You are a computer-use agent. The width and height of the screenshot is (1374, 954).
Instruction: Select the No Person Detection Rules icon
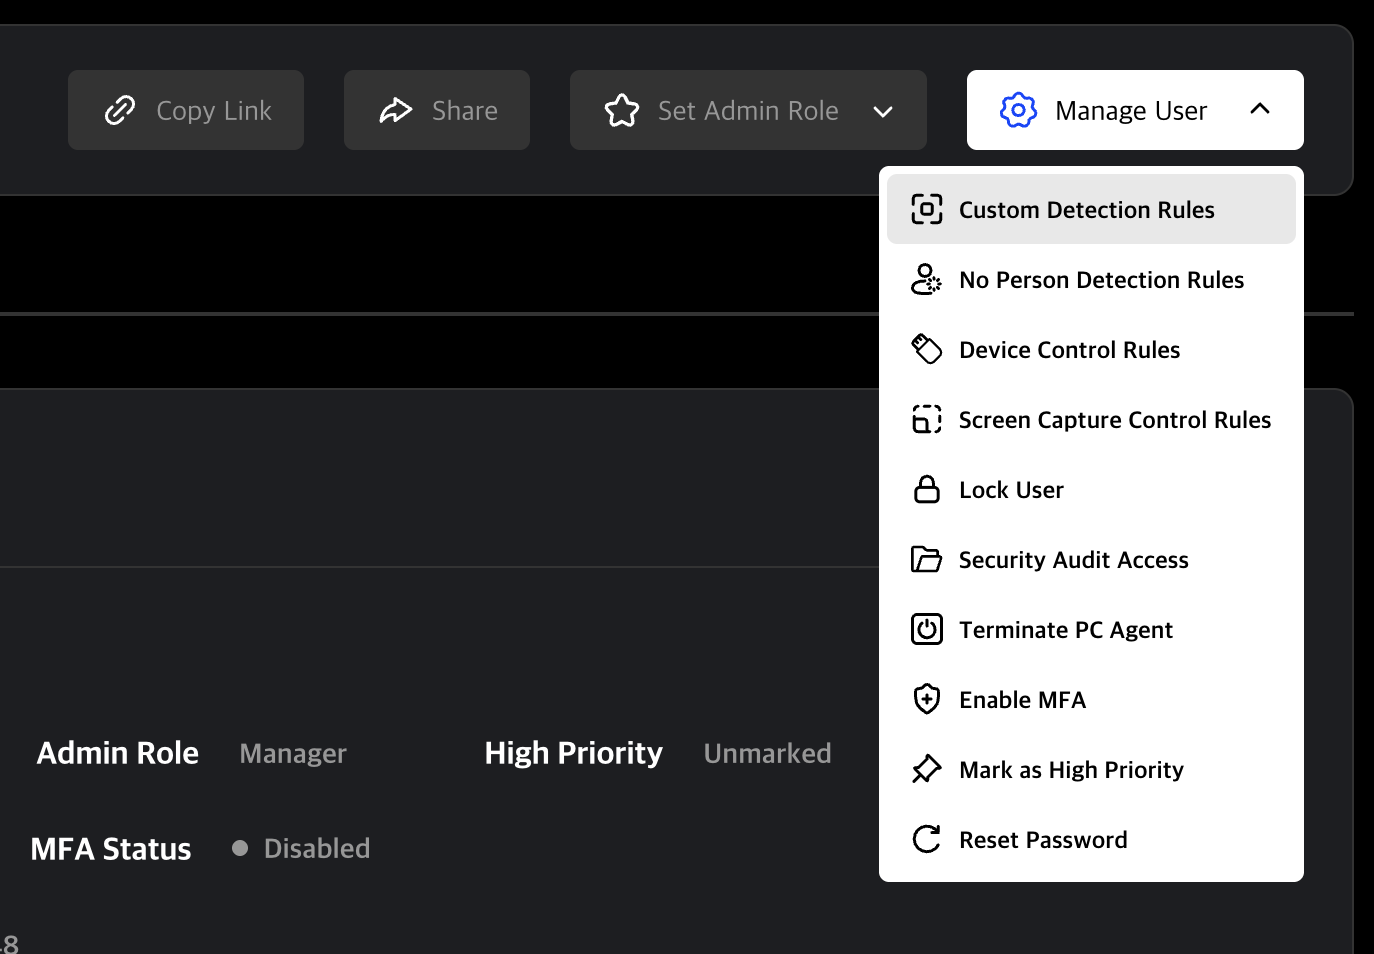pyautogui.click(x=927, y=280)
